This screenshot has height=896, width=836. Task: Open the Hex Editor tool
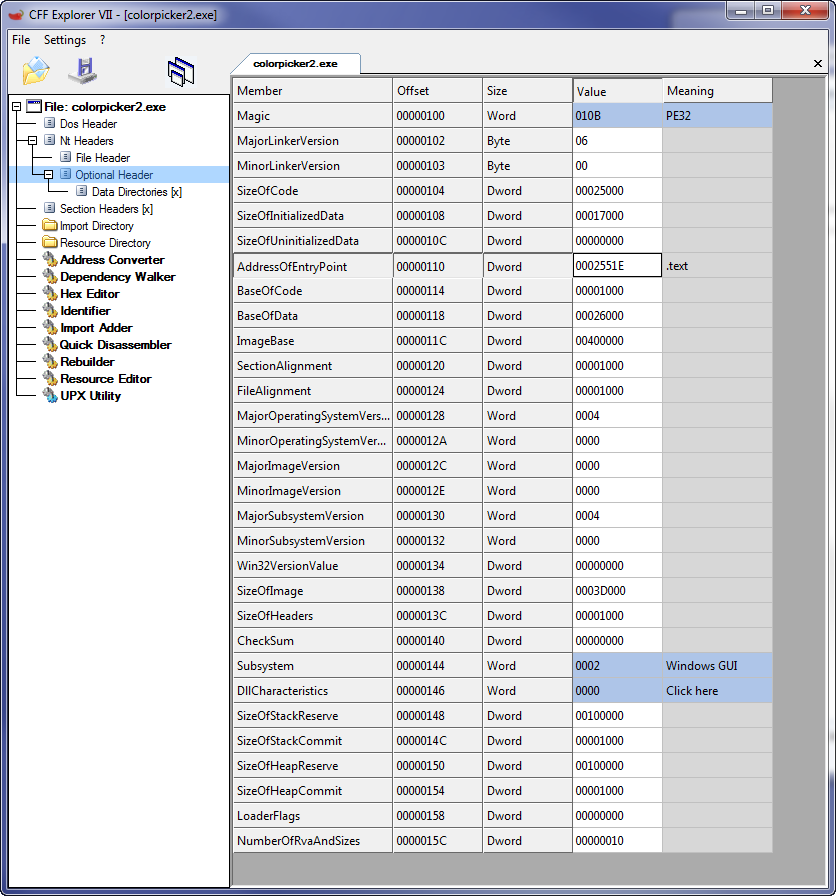pos(90,294)
